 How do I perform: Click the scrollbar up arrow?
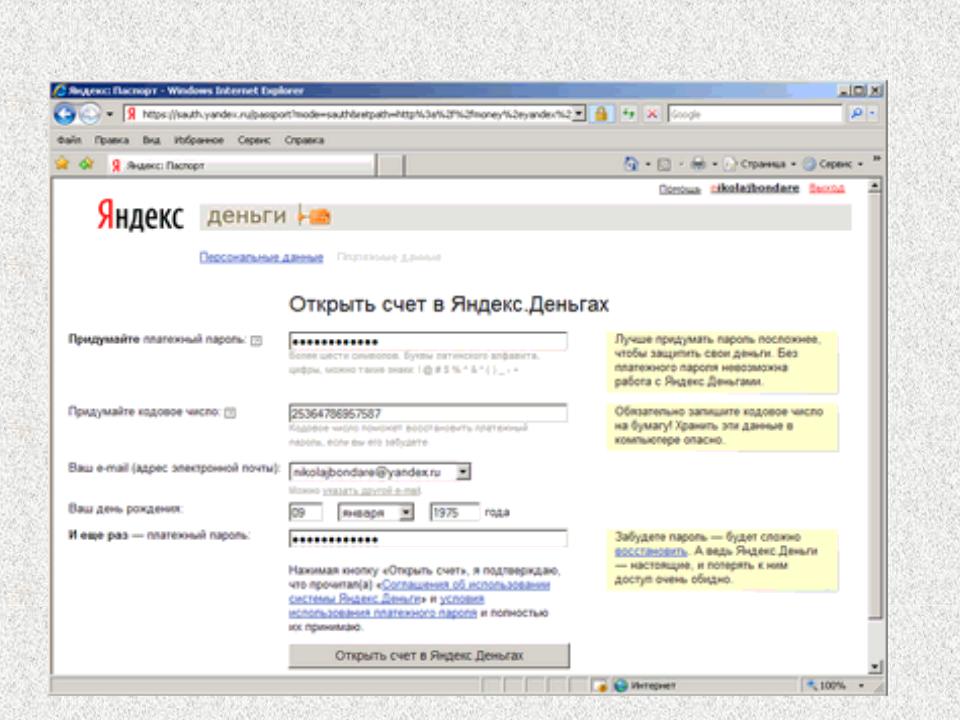[874, 187]
